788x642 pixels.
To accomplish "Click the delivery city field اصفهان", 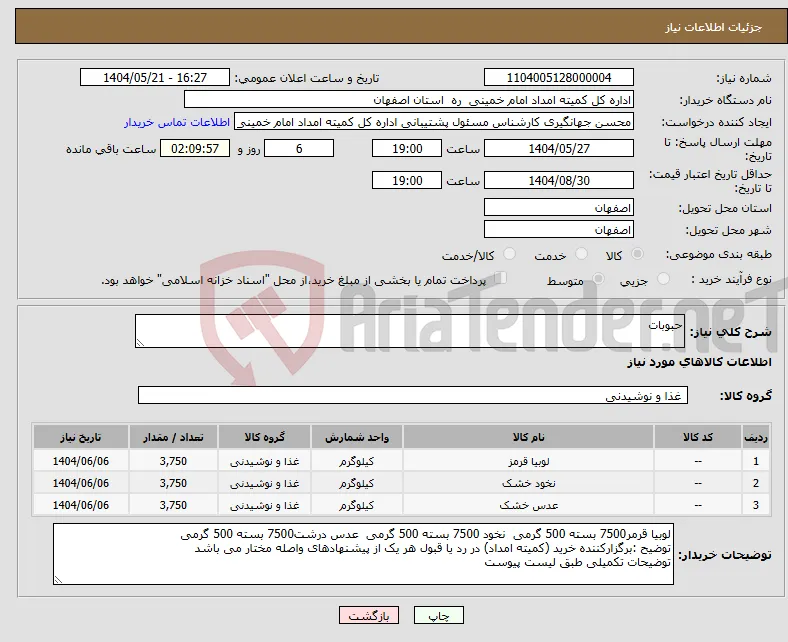I will coord(558,230).
